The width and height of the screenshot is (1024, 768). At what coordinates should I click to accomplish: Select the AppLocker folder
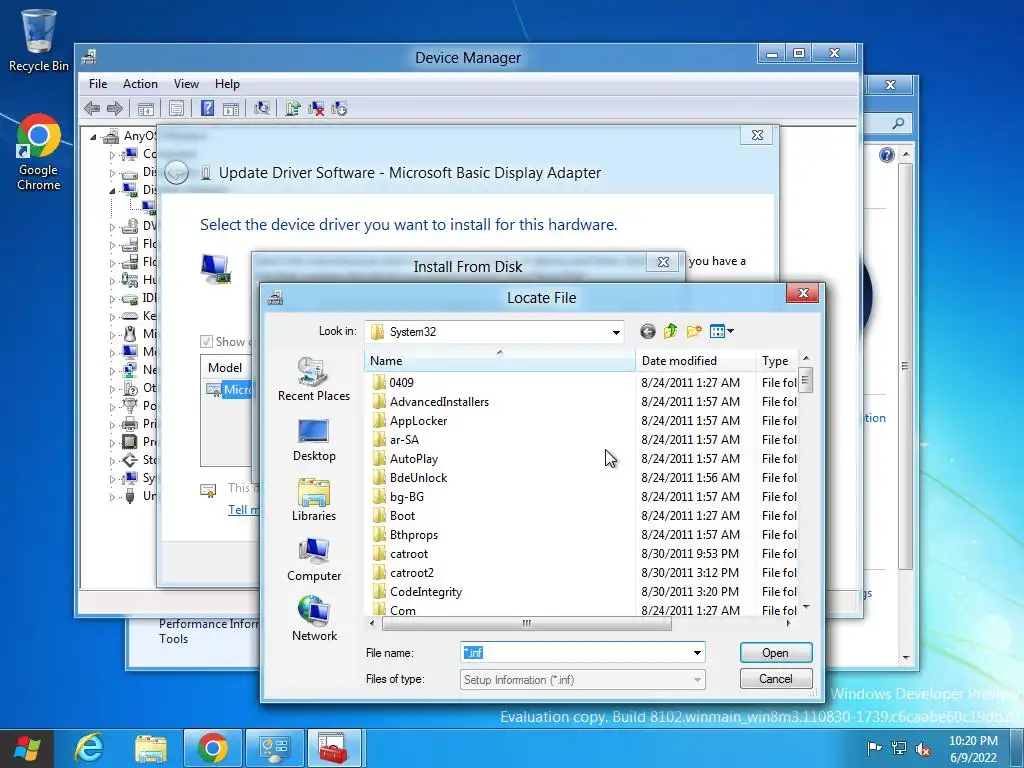click(418, 421)
